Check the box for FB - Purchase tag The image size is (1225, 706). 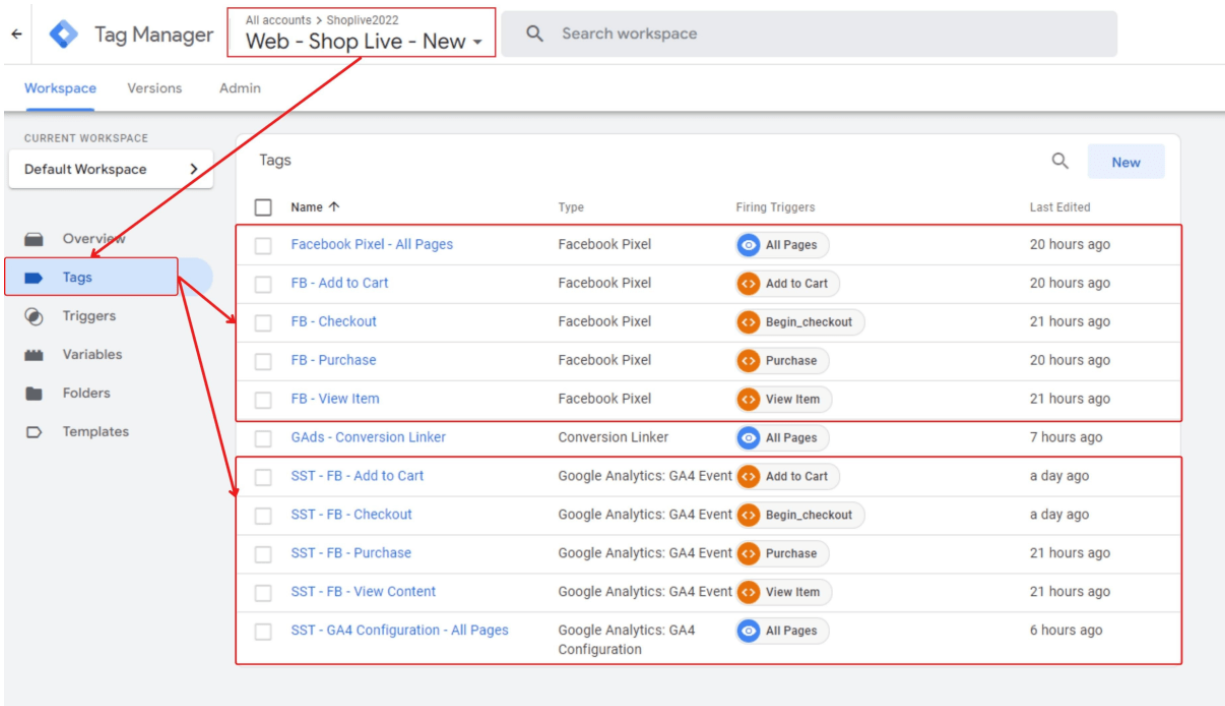pos(263,361)
